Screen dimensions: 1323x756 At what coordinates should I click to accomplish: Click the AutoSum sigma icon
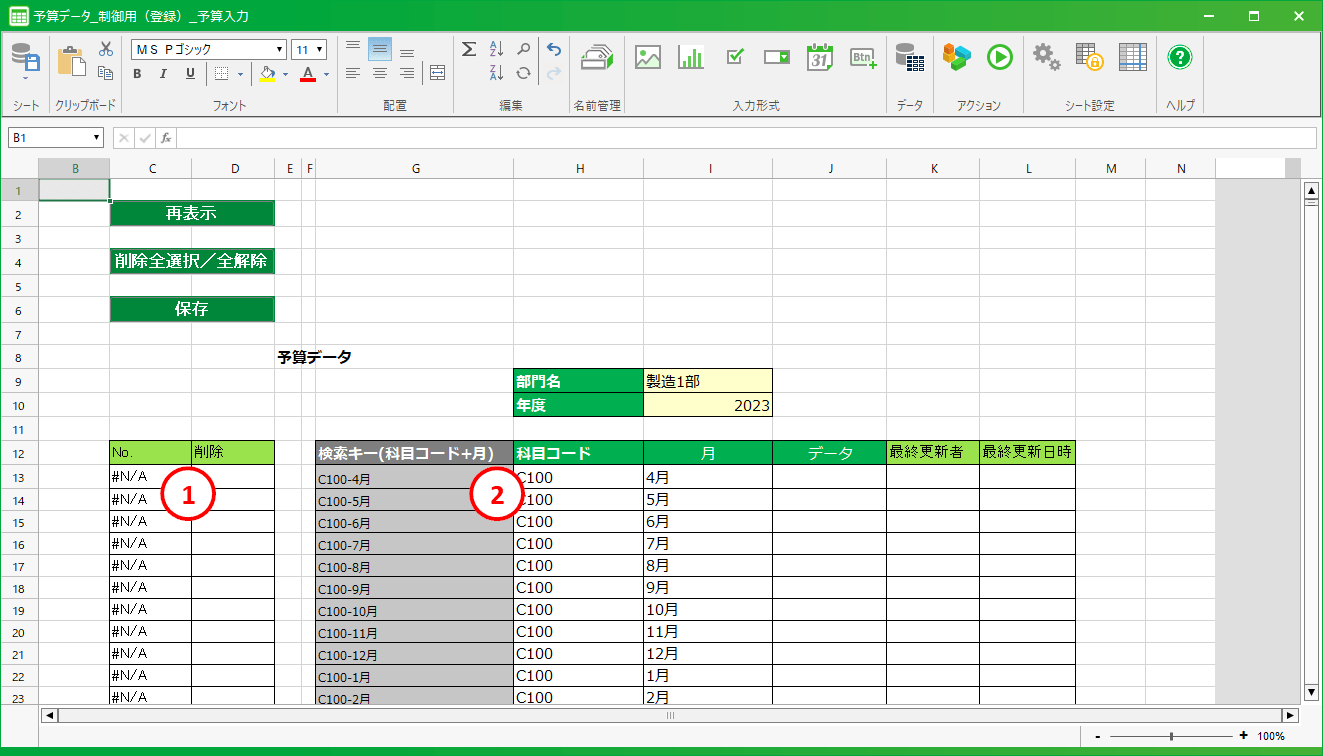(469, 49)
